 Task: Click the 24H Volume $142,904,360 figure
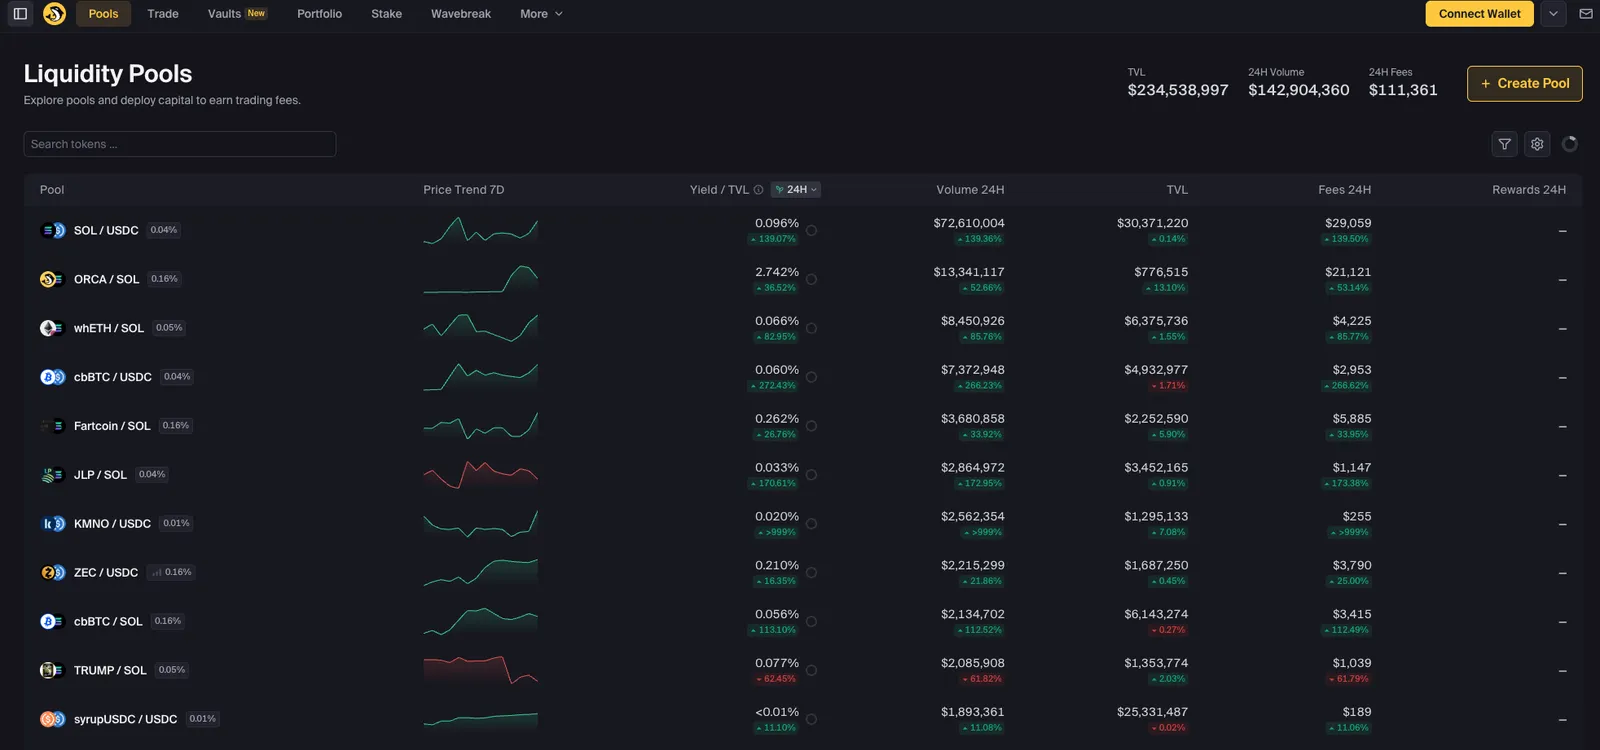(x=1299, y=90)
